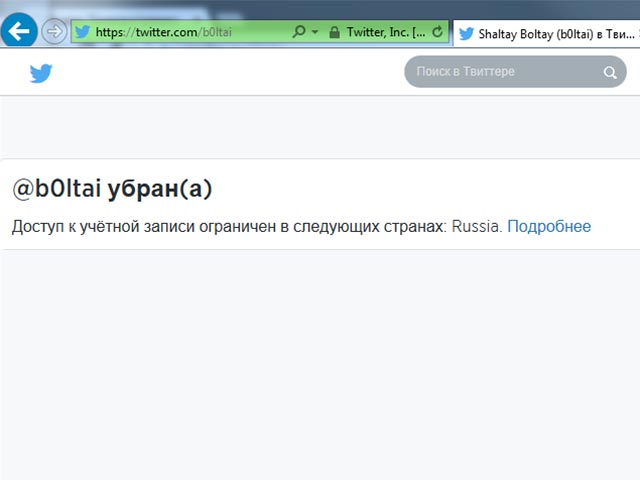The image size is (640, 480).
Task: Click the browser Back arrow button
Action: 20,31
